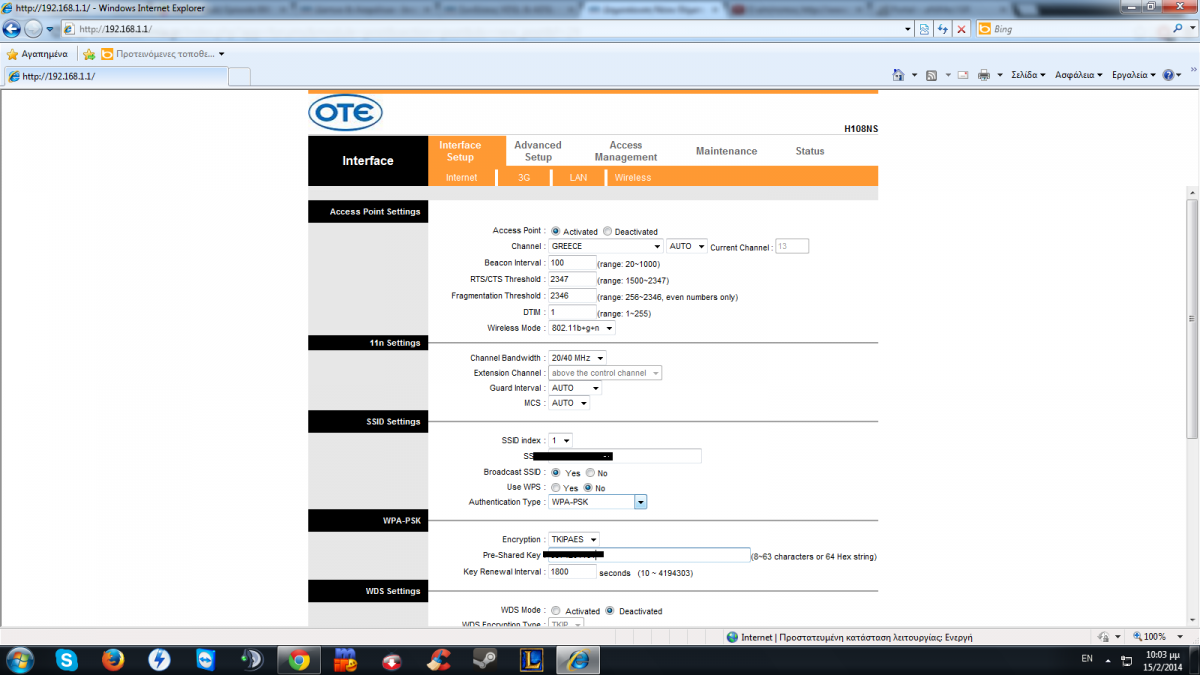
Task: Open the 3G sub-tab
Action: (524, 178)
